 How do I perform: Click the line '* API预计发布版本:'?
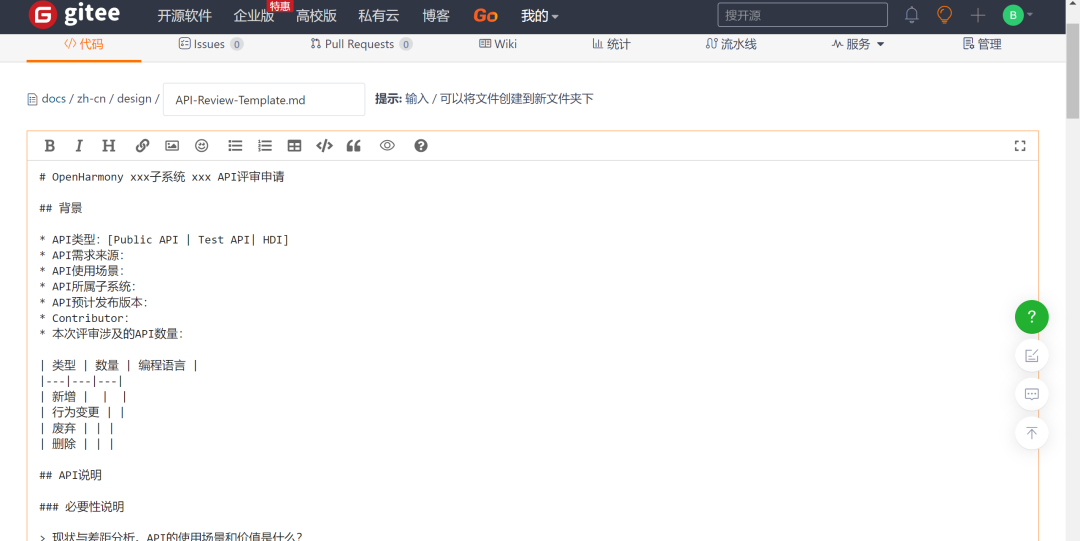point(94,303)
